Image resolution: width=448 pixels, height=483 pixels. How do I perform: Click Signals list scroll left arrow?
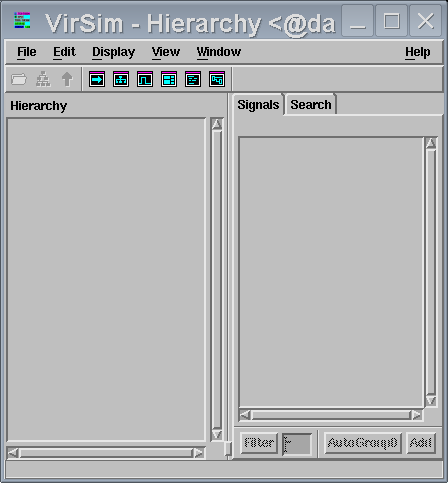point(245,415)
